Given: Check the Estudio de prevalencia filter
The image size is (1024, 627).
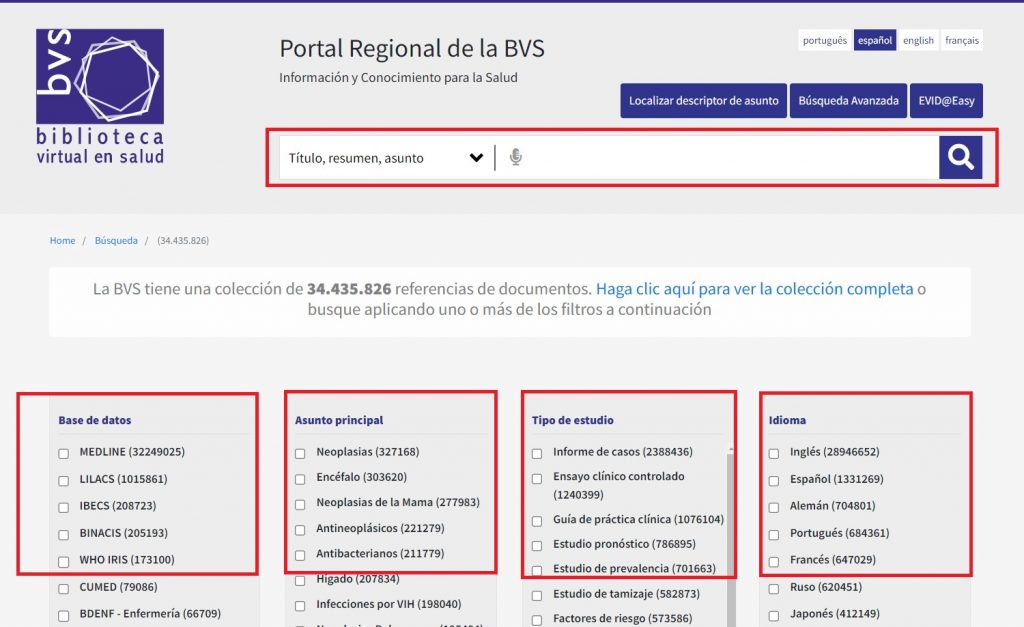Looking at the screenshot, I should [x=537, y=570].
